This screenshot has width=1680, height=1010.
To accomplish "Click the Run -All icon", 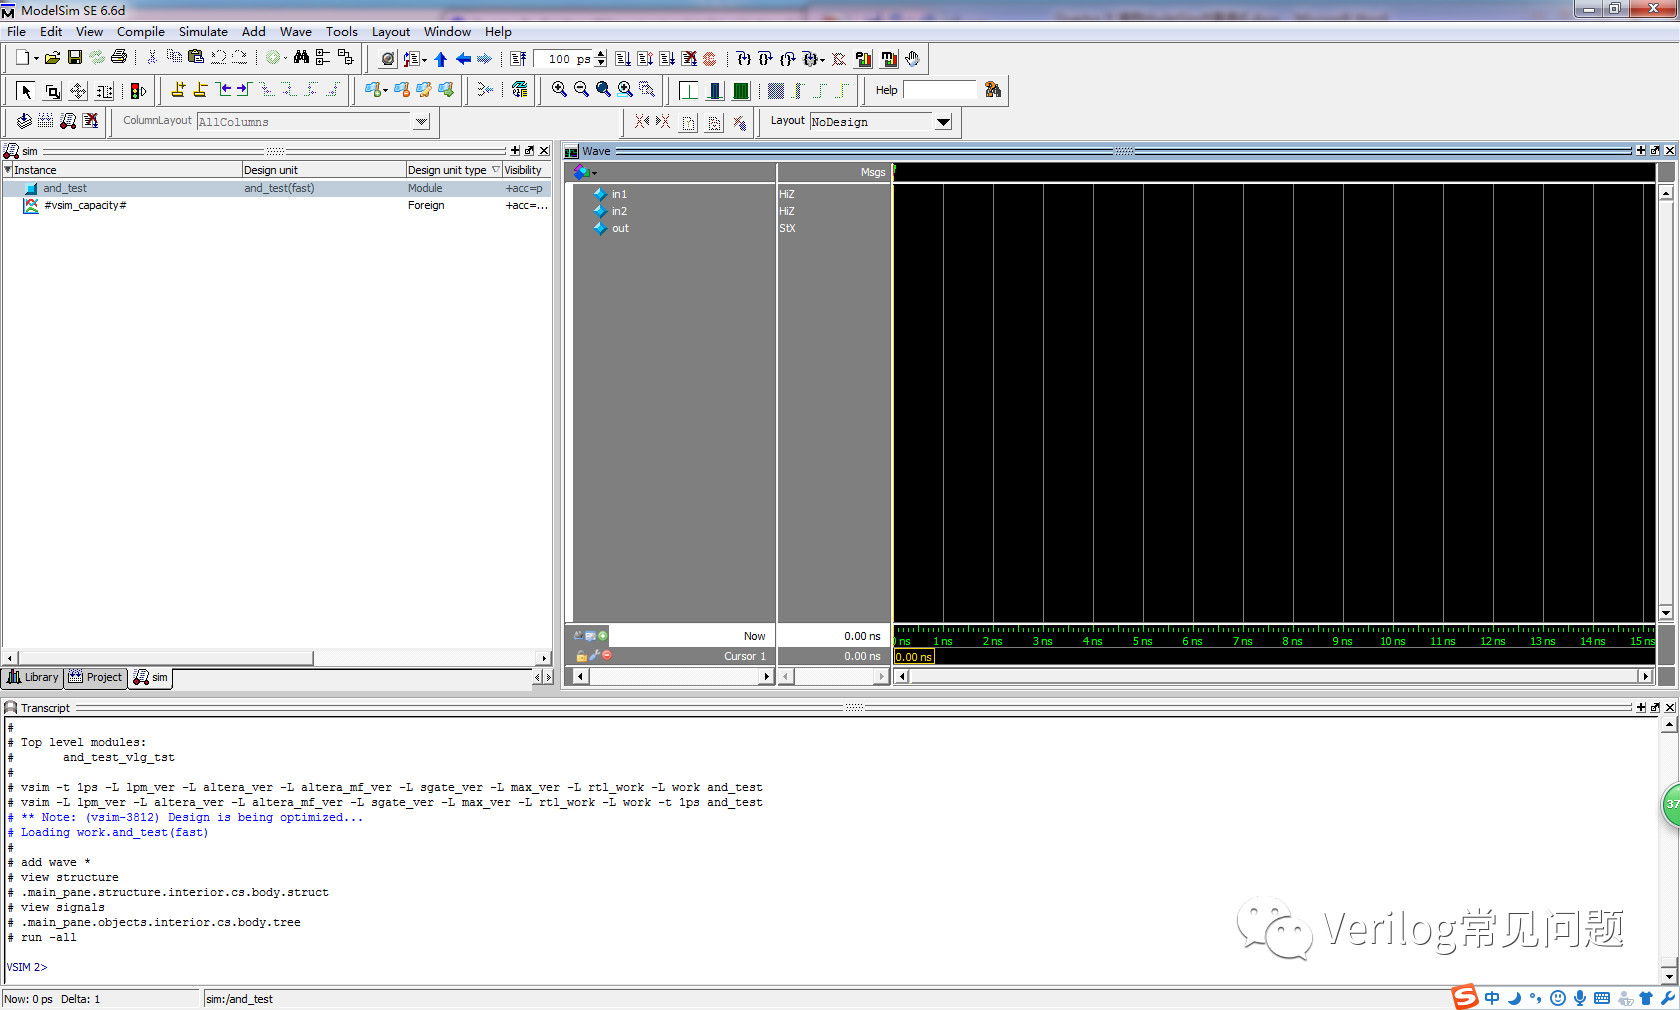I will pyautogui.click(x=666, y=59).
